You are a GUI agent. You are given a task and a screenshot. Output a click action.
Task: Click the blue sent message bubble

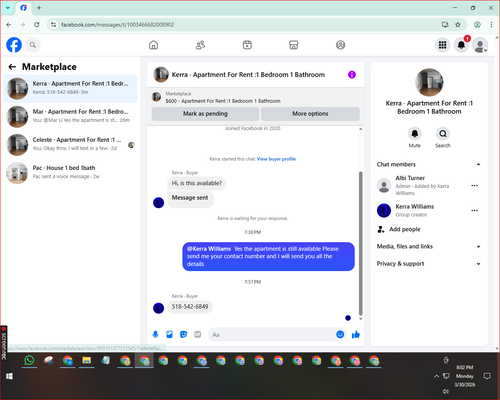pyautogui.click(x=268, y=256)
